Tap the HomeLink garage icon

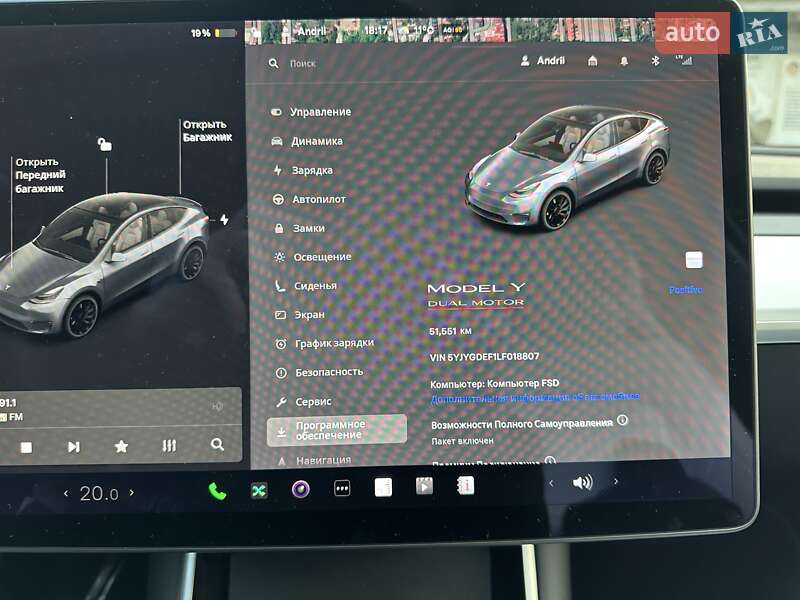(592, 61)
